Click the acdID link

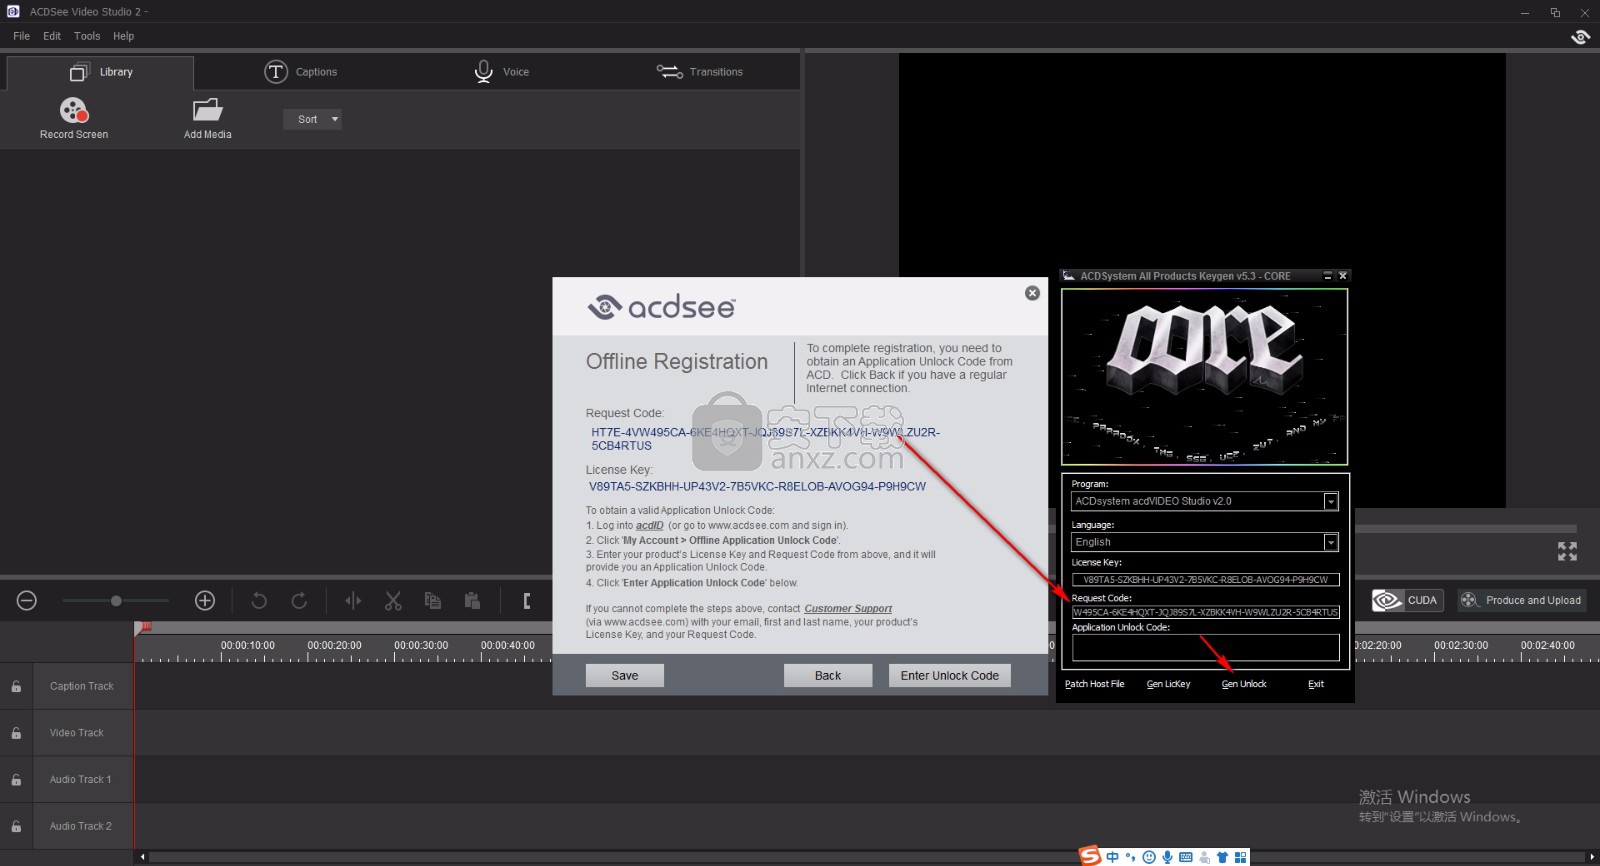coord(650,525)
